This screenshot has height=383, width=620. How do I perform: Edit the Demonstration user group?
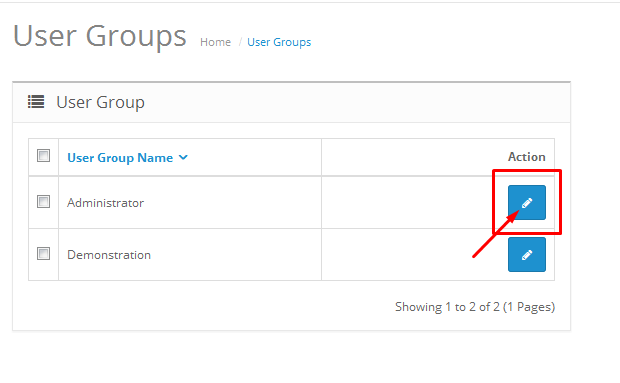[x=527, y=255]
